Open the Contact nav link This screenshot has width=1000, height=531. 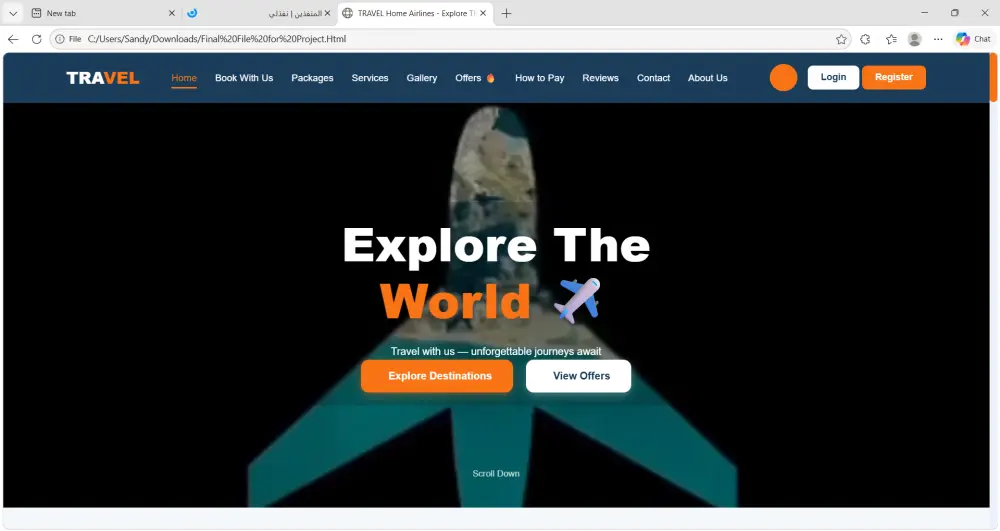(653, 78)
